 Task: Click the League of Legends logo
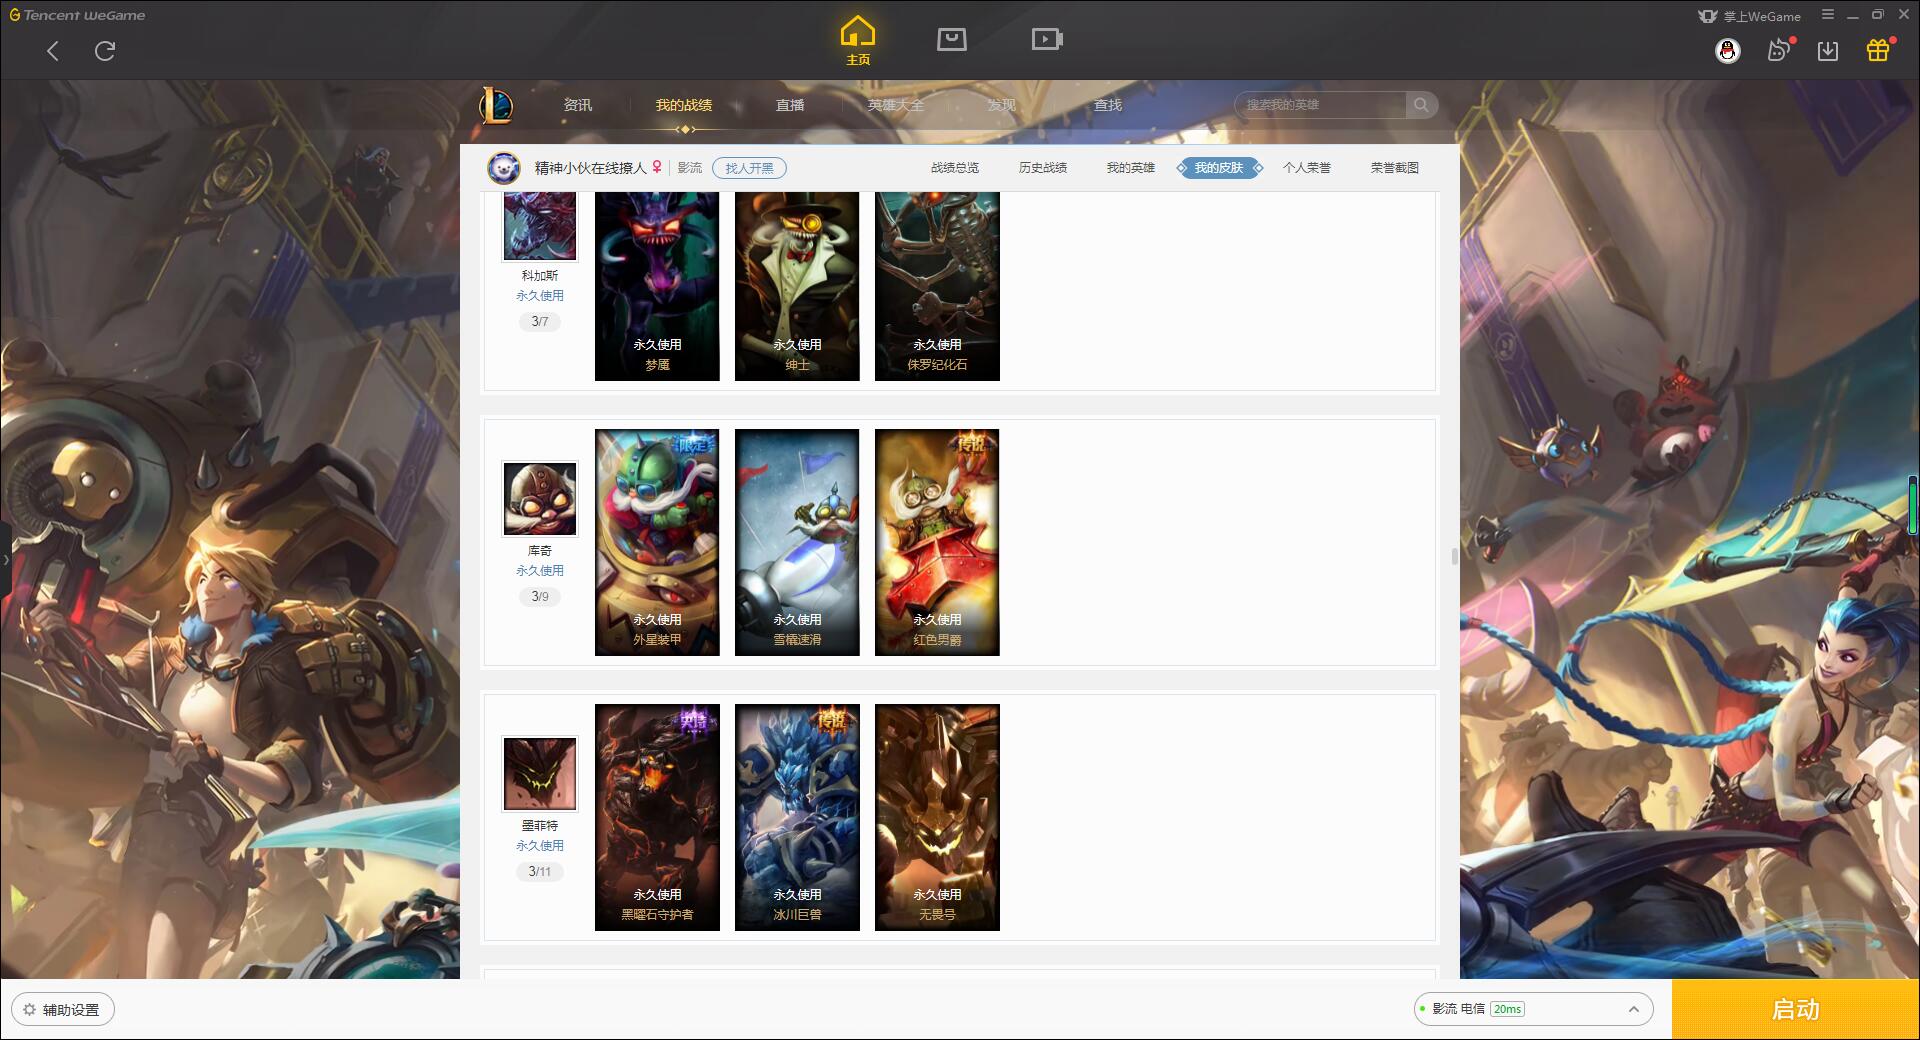[496, 105]
